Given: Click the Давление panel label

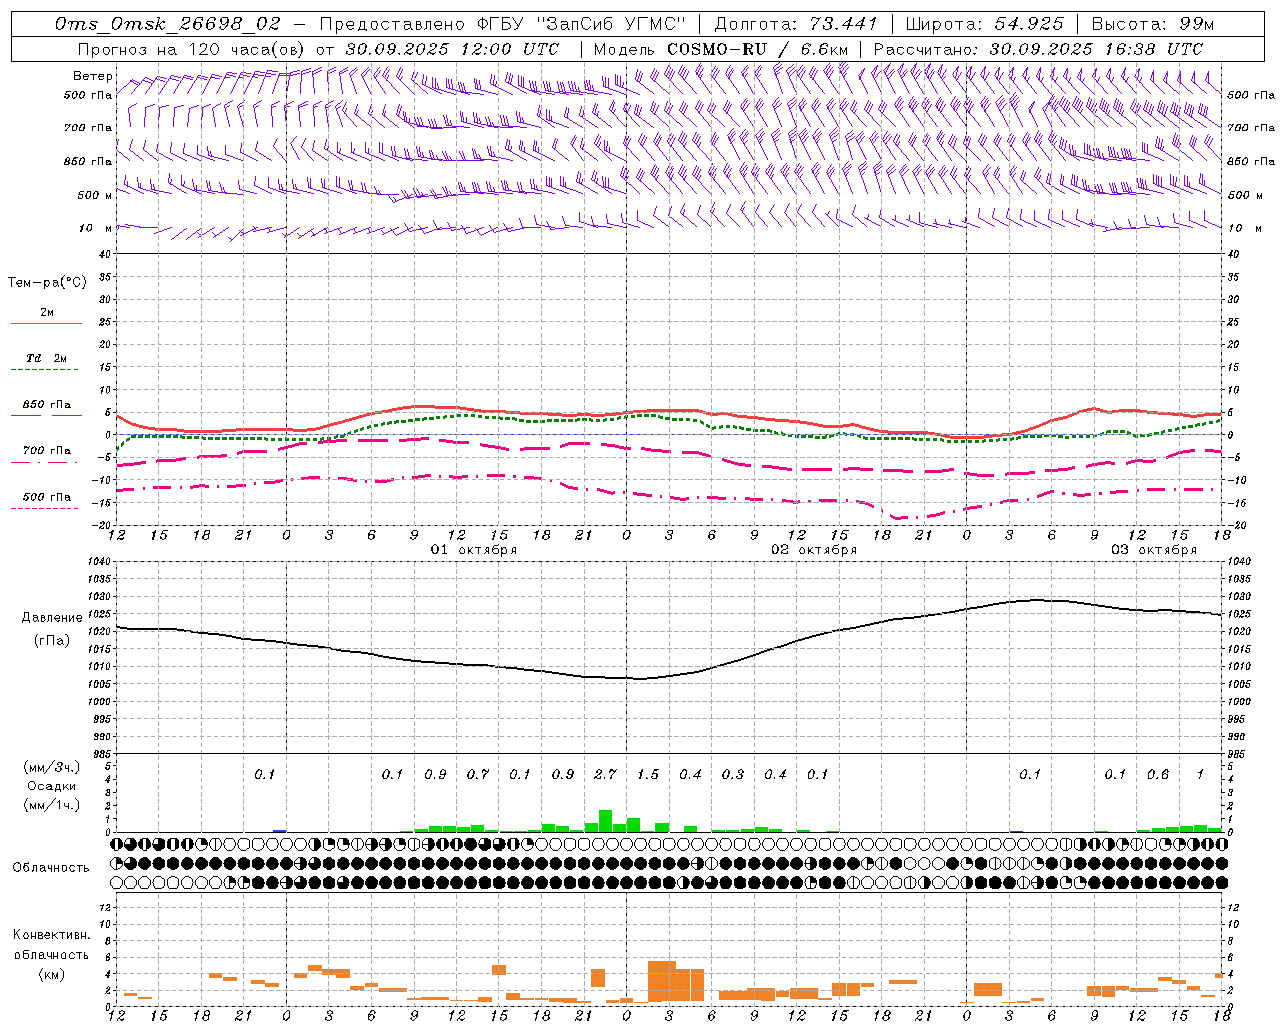Looking at the screenshot, I should coord(52,618).
